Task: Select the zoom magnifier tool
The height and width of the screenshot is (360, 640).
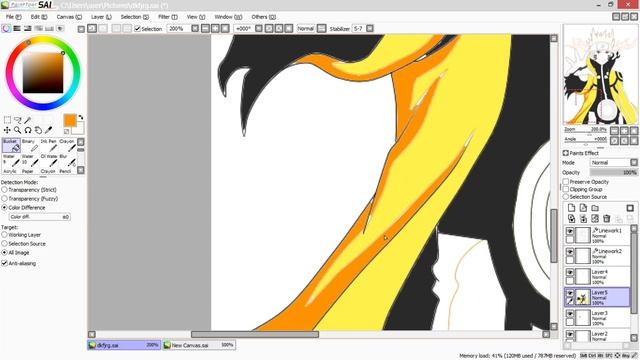Action: [x=18, y=130]
